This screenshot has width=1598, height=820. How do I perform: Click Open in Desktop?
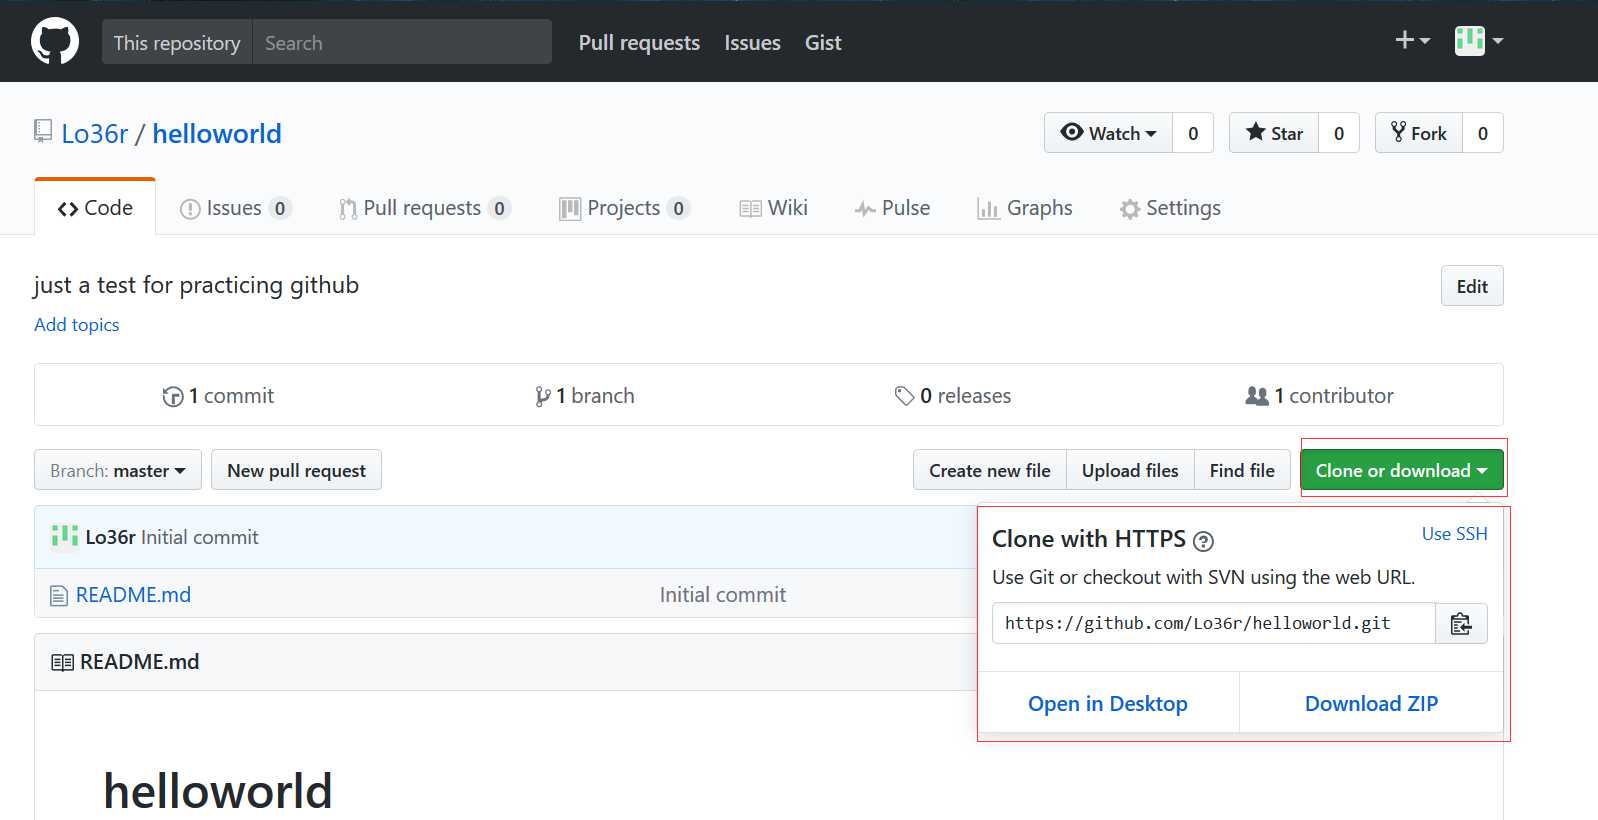(1108, 704)
